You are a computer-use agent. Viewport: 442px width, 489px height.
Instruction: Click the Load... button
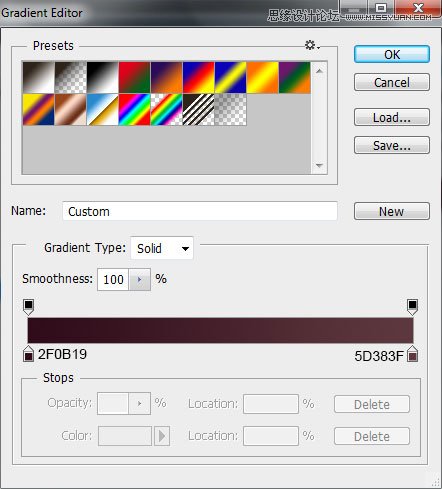pos(392,117)
